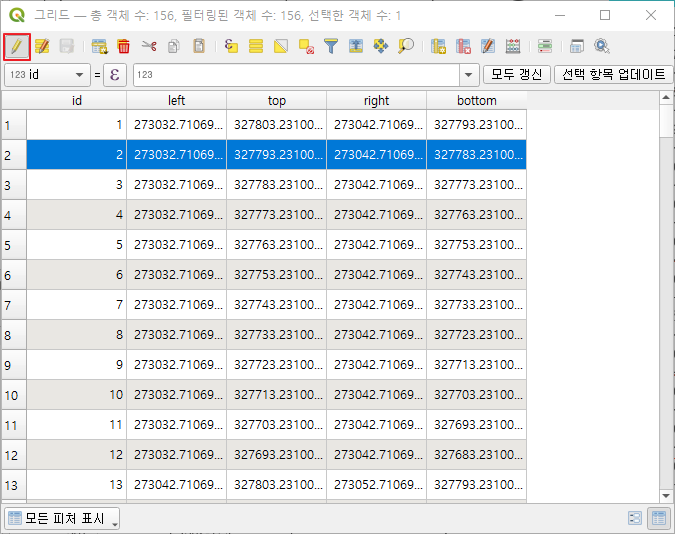Select all features icon
Screen dimensions: 675x534
coord(256,46)
